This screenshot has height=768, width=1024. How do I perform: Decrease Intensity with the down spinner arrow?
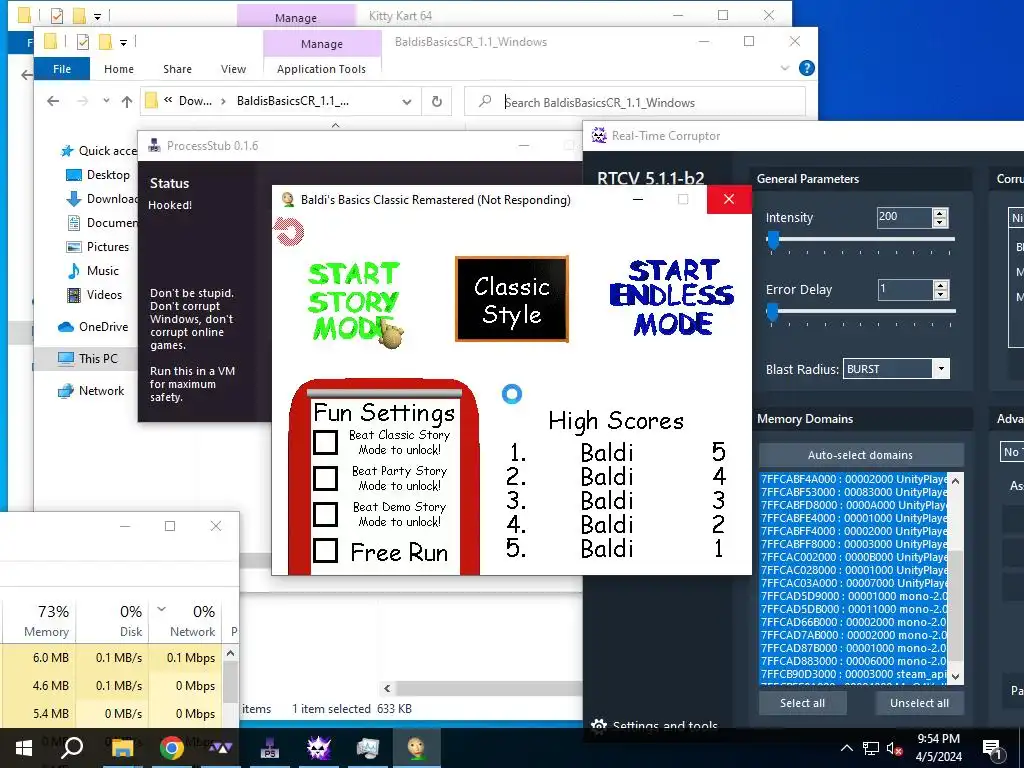click(x=940, y=222)
